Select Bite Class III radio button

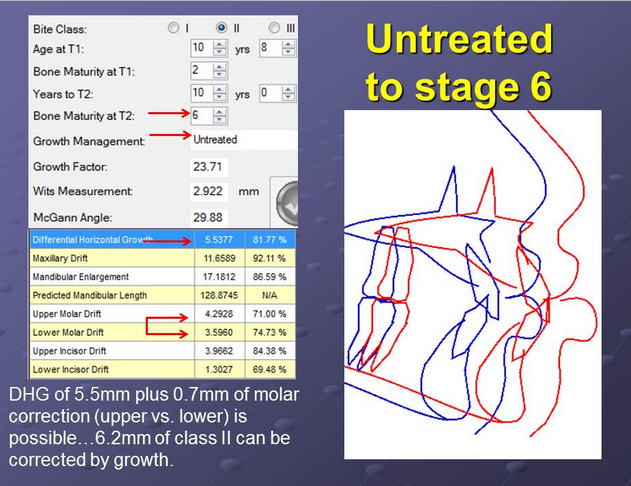[273, 27]
